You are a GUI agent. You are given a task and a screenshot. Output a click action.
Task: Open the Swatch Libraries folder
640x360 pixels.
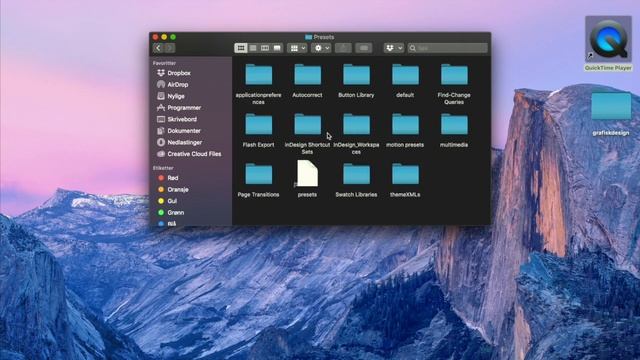356,174
